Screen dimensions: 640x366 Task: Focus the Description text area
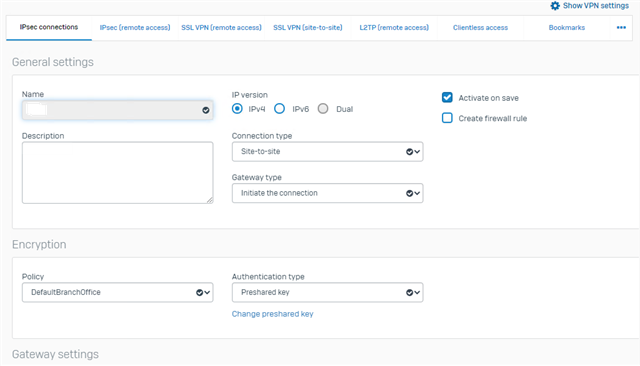click(x=118, y=173)
